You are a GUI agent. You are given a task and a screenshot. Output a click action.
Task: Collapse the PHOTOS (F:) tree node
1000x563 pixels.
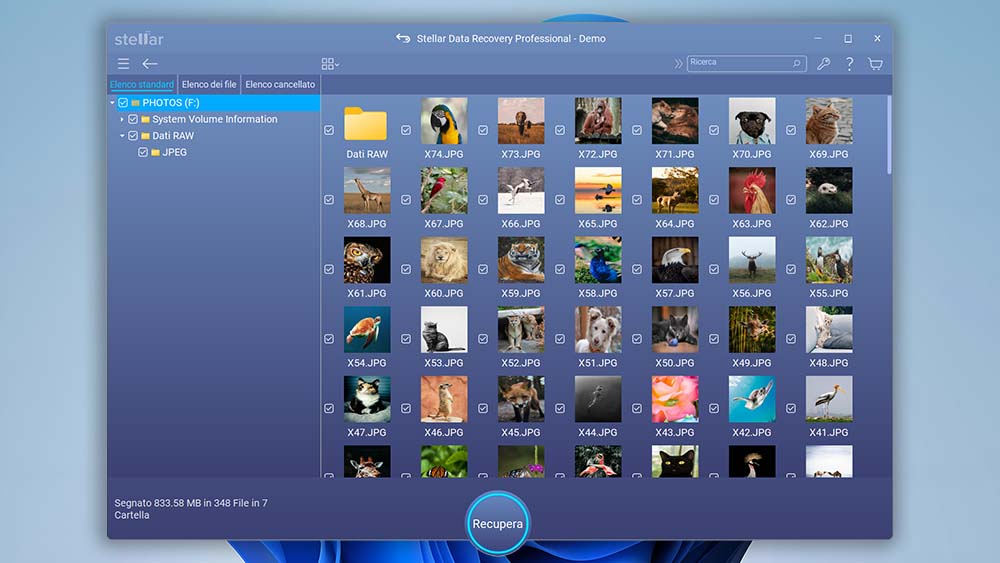pos(112,103)
